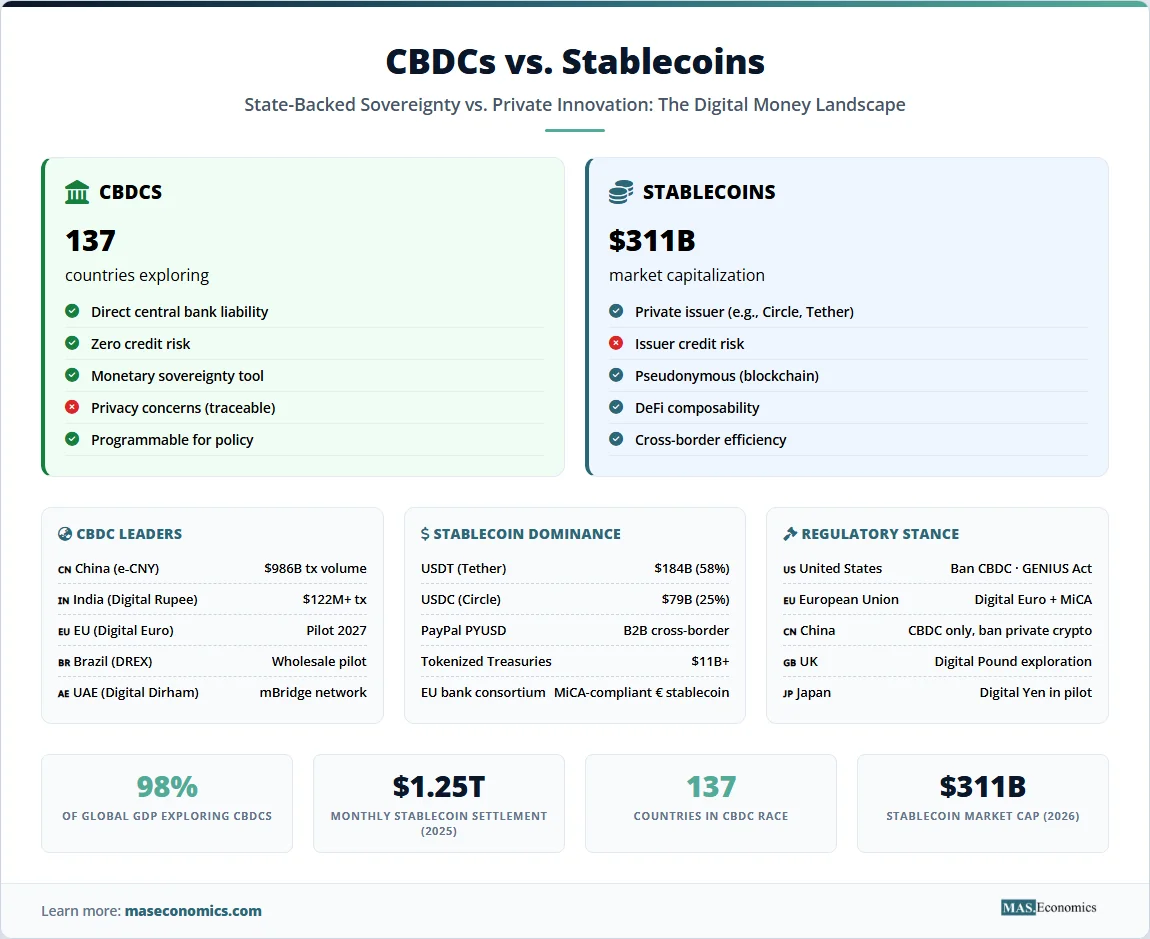
Task: Click the "MiCA-compliant € stablecoin" value
Action: [642, 693]
